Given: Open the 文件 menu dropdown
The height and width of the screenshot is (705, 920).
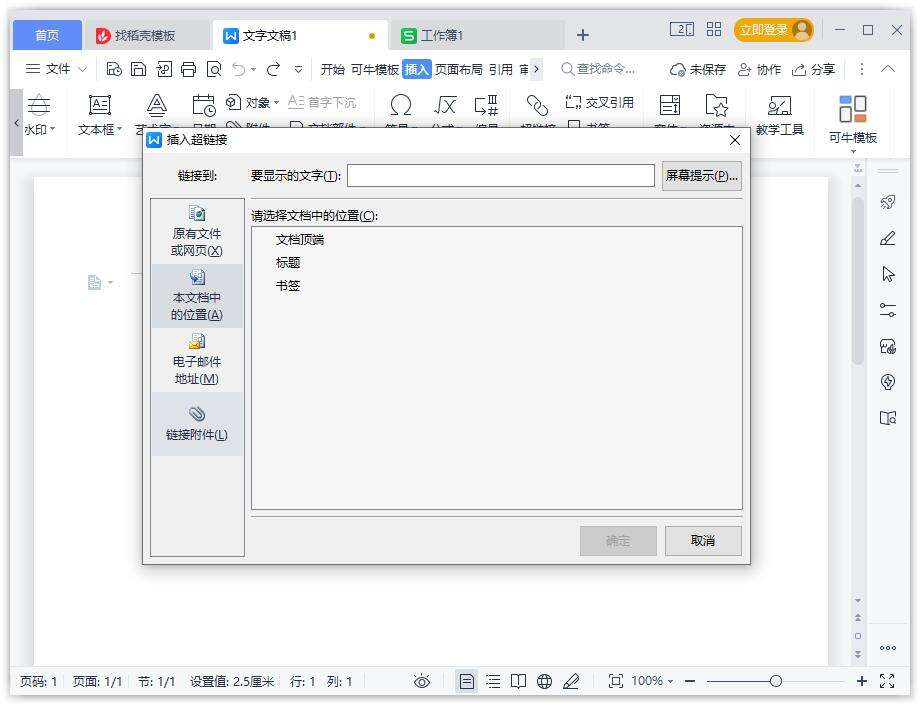Looking at the screenshot, I should click(x=56, y=69).
